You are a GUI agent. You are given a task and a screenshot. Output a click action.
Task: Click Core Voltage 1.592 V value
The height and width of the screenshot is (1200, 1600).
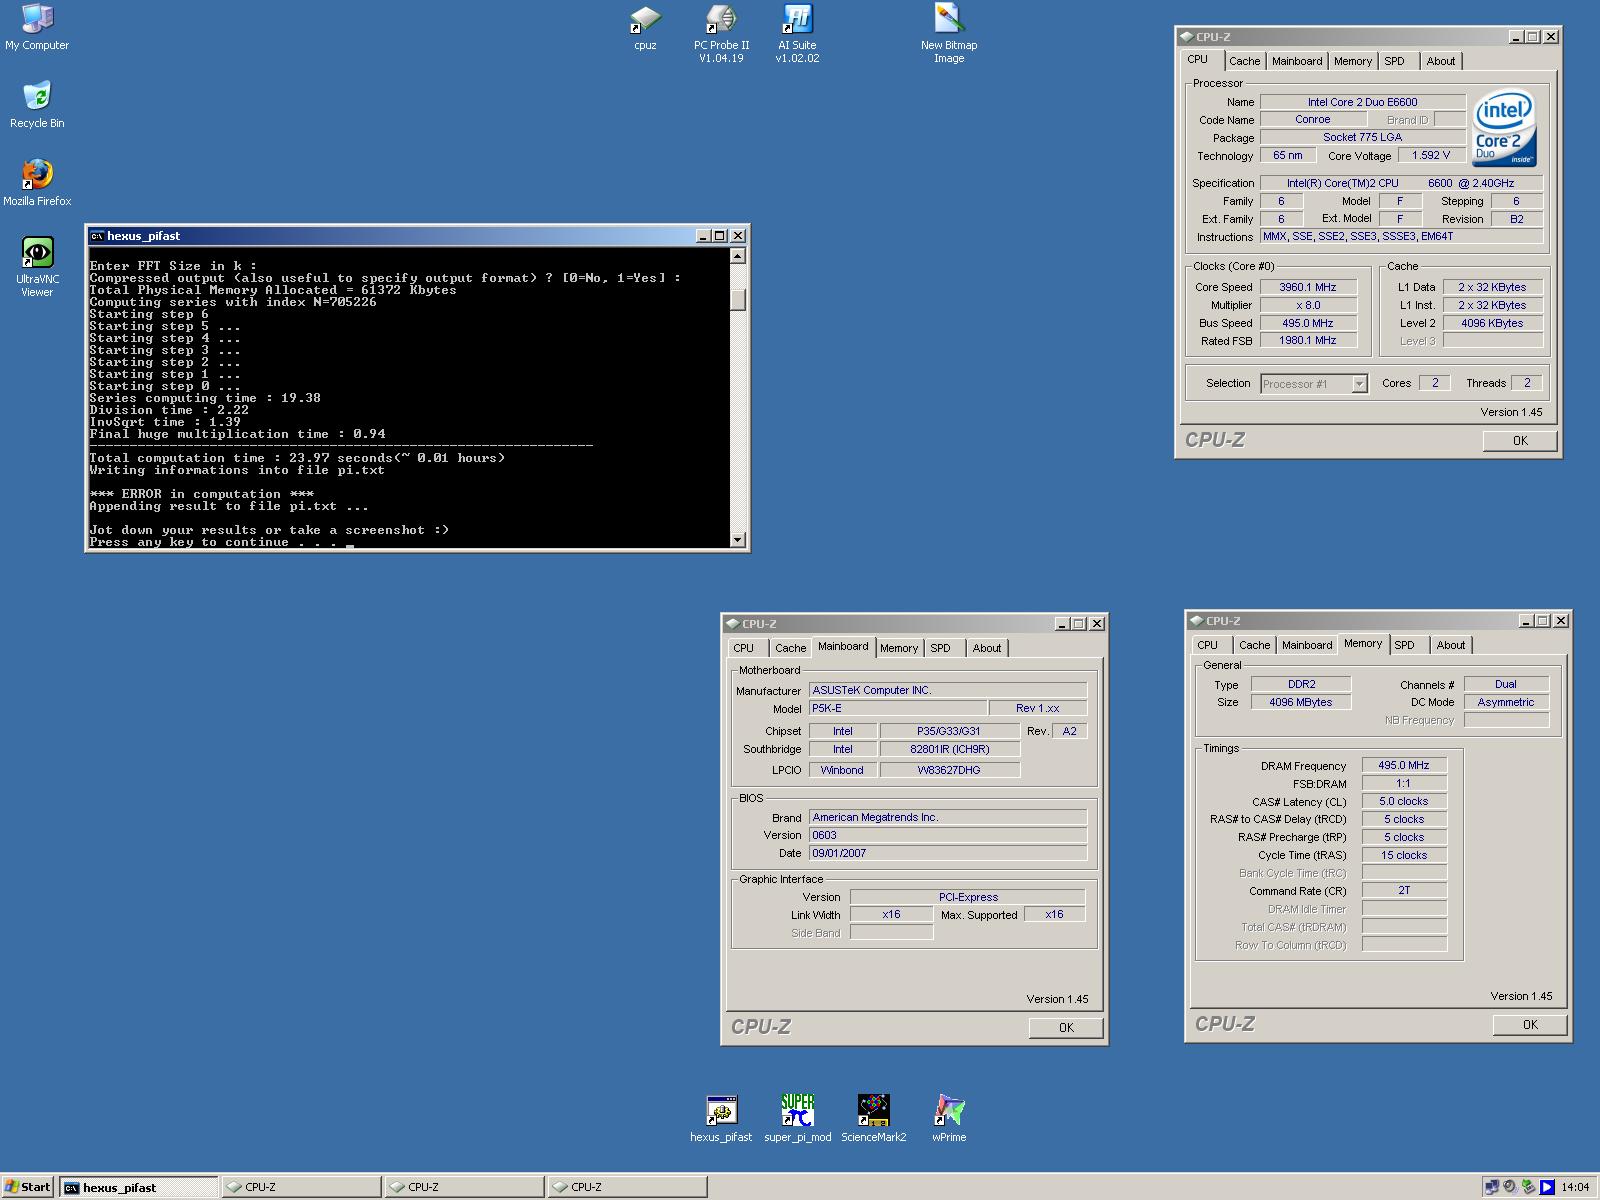(x=1431, y=155)
